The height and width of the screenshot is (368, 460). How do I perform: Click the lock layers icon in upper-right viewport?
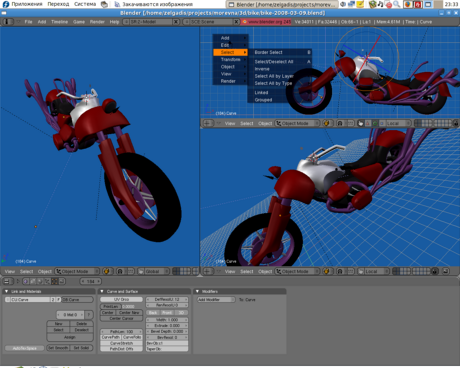(x=456, y=123)
